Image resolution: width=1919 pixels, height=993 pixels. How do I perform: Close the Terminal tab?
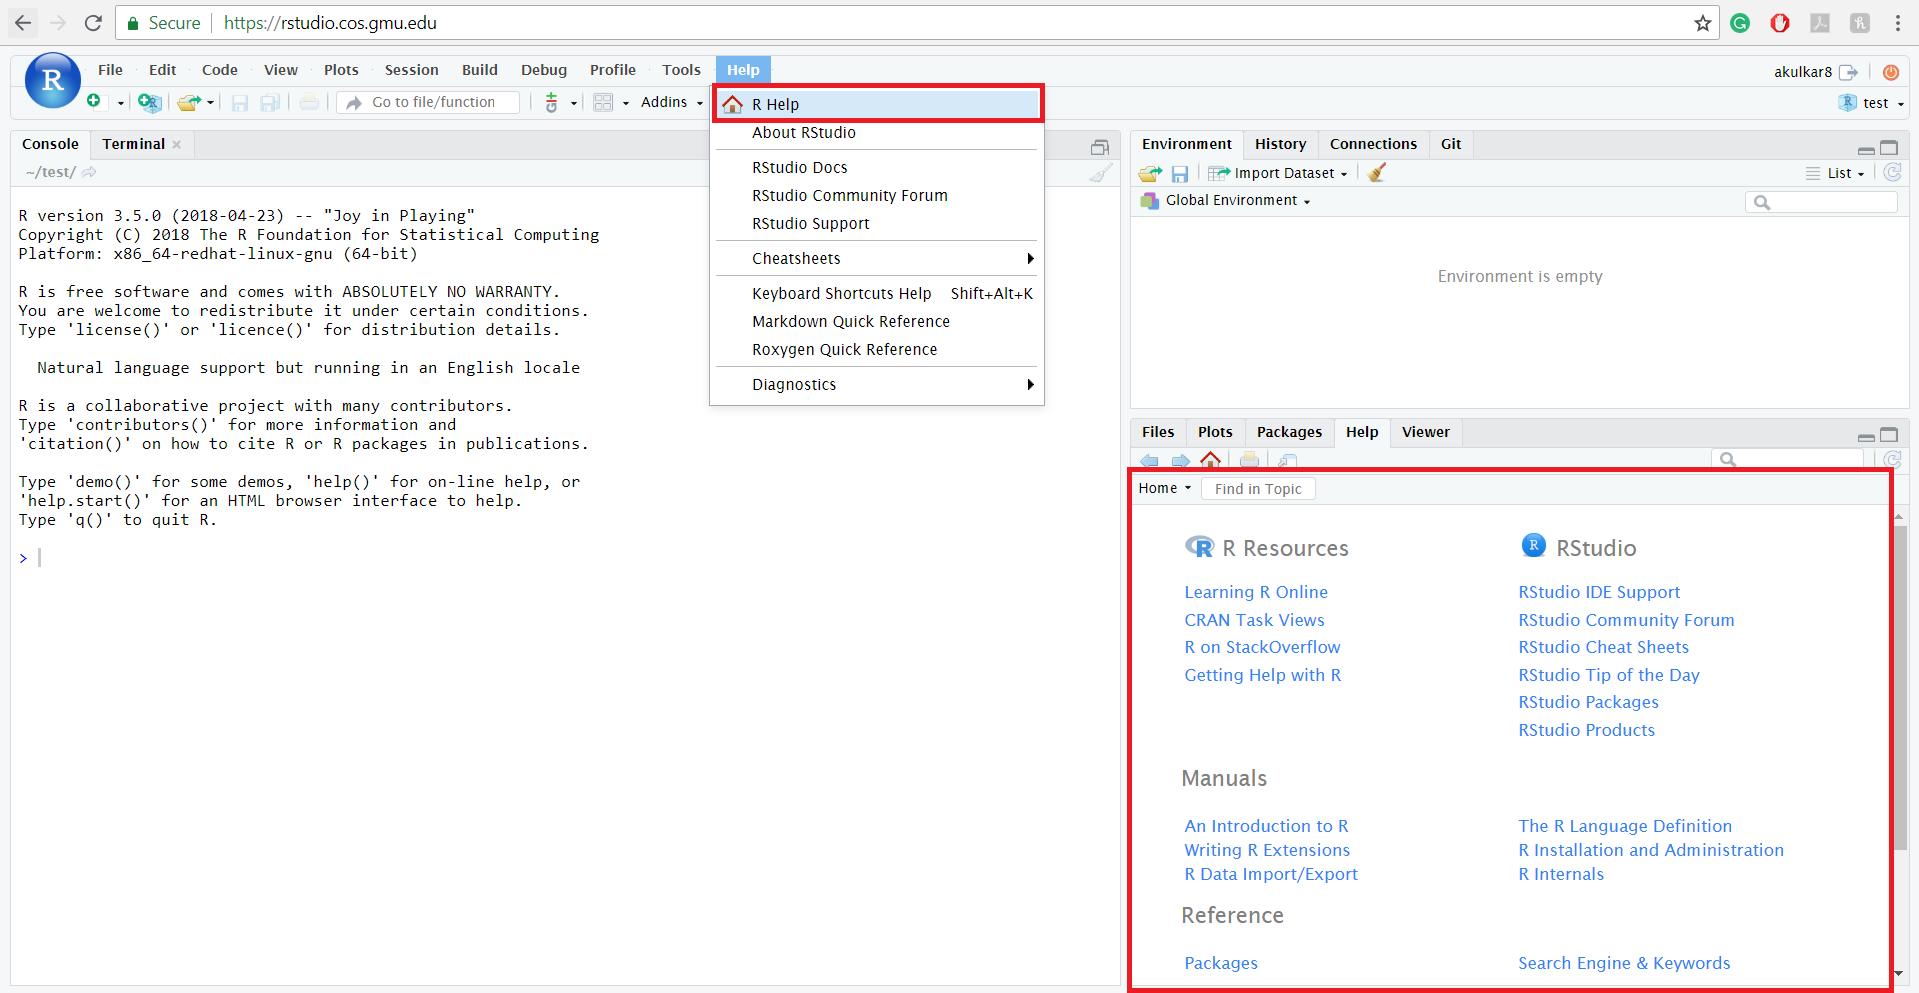(177, 144)
